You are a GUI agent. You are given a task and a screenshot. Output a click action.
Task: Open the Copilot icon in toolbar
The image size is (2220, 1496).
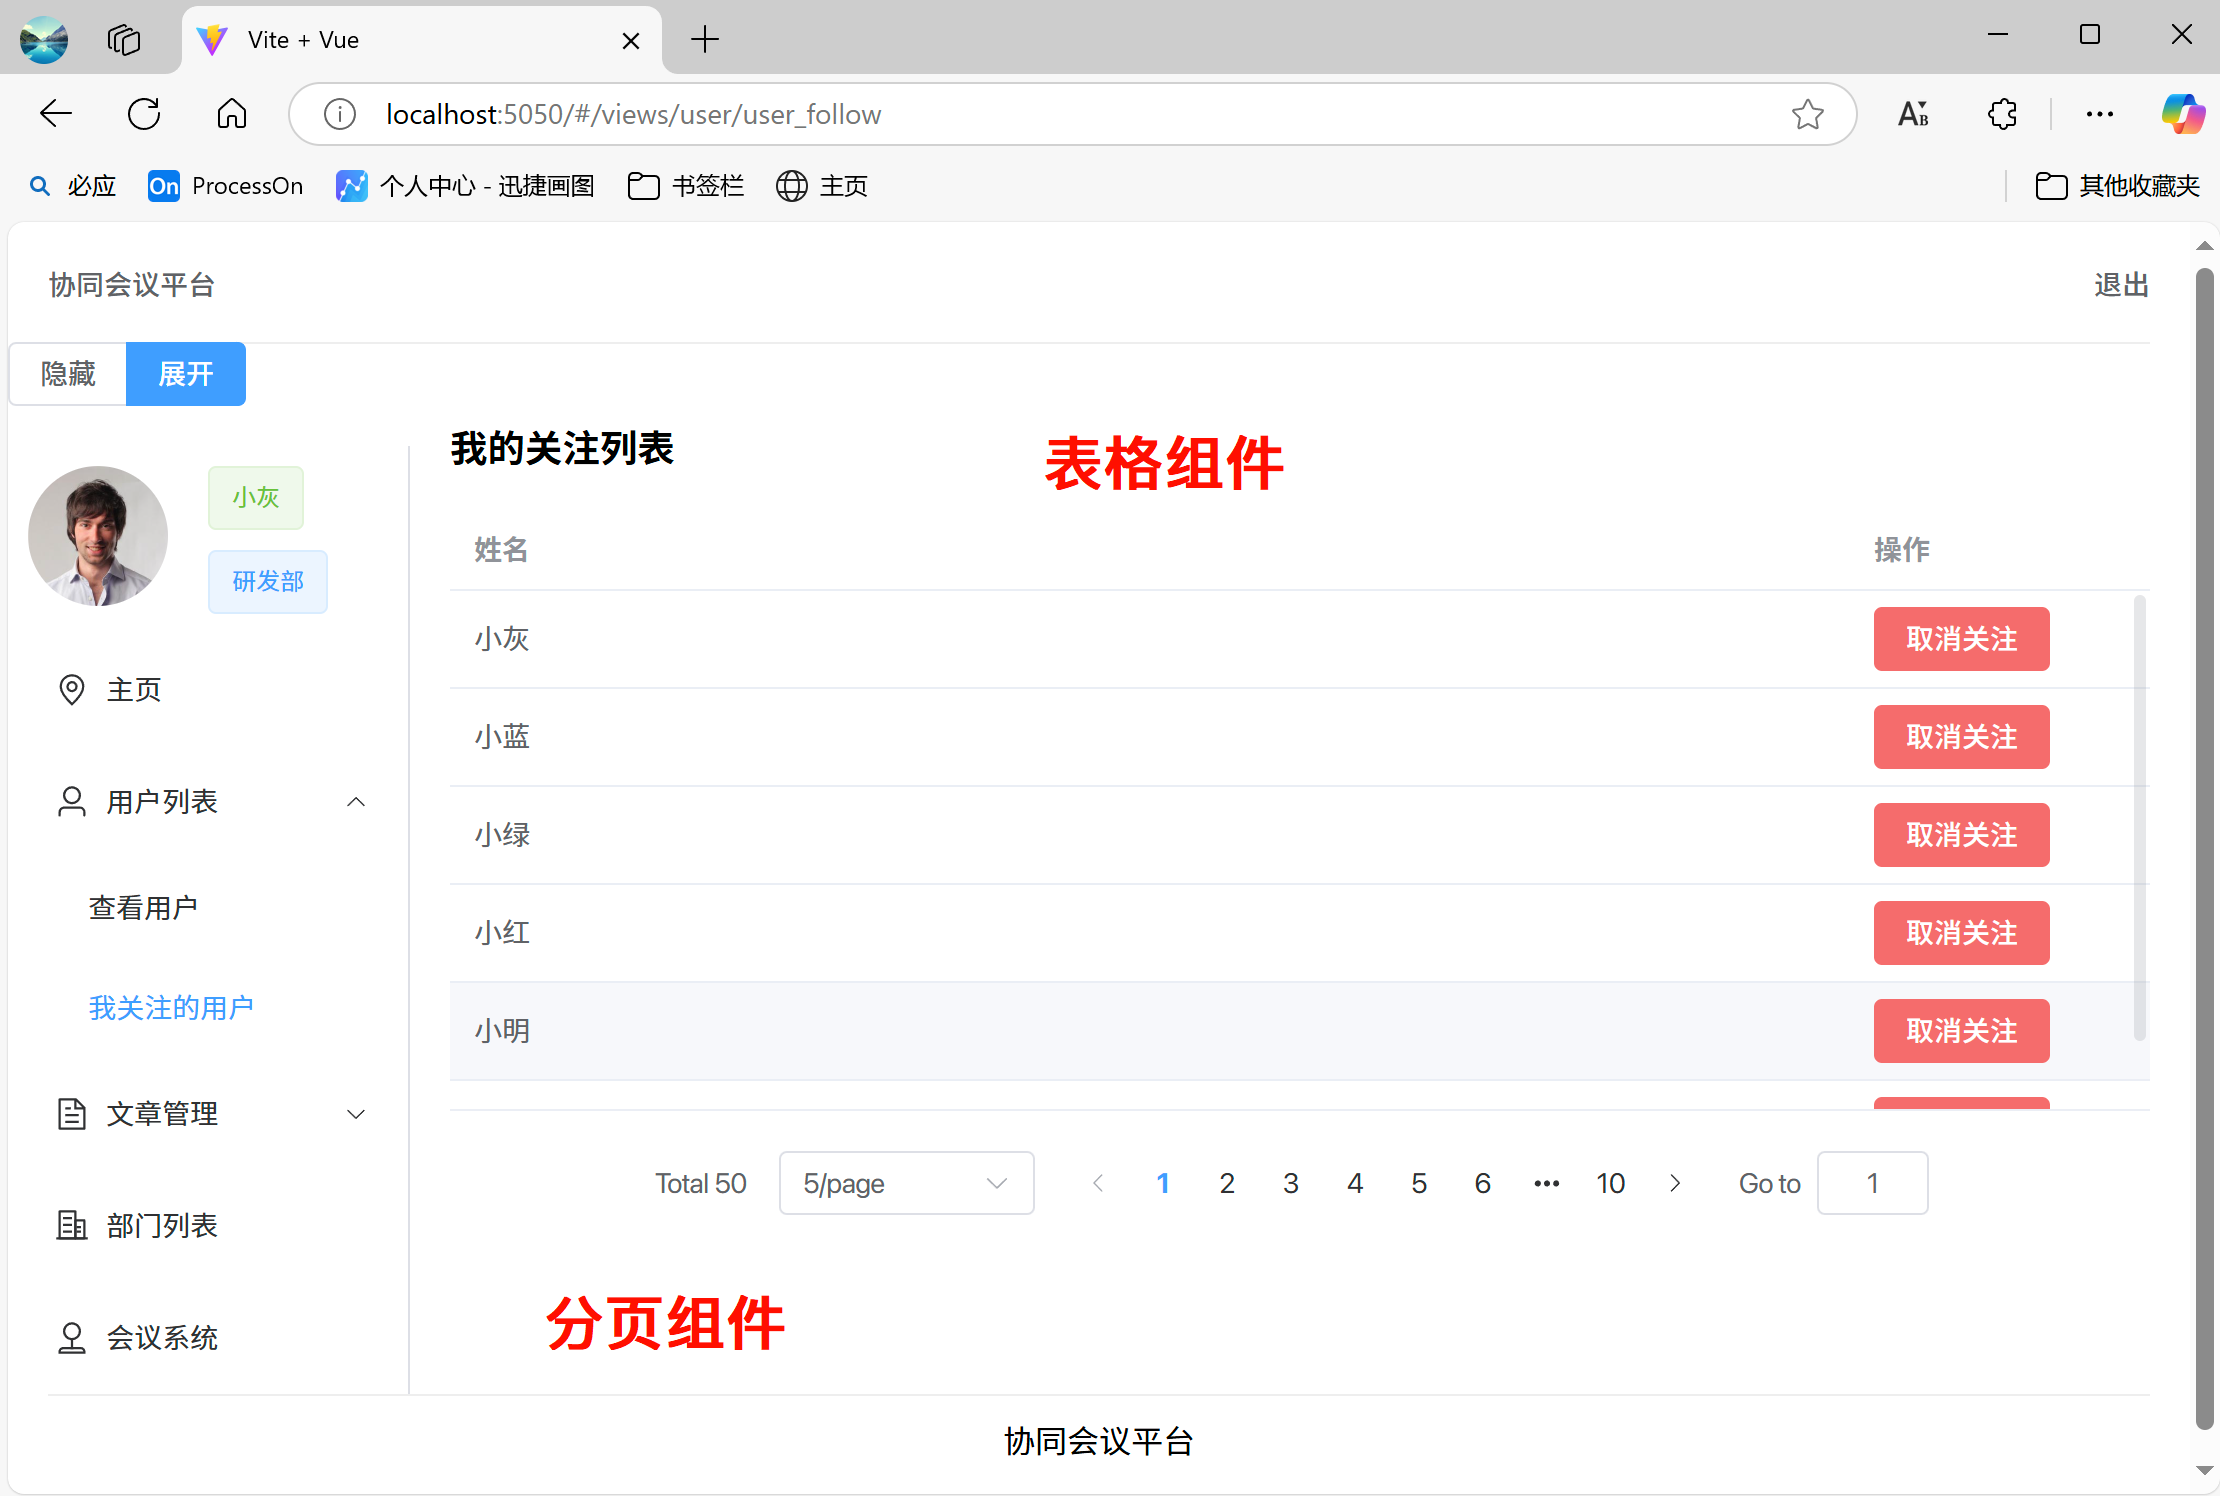tap(2182, 114)
